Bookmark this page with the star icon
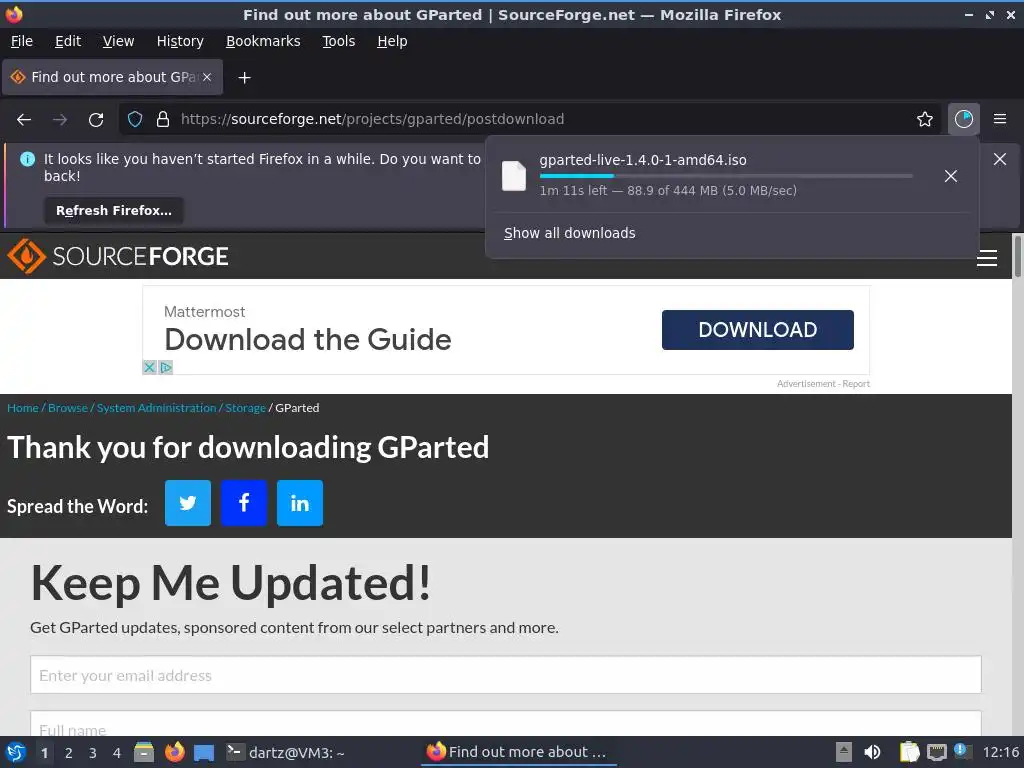The image size is (1024, 768). [x=925, y=119]
